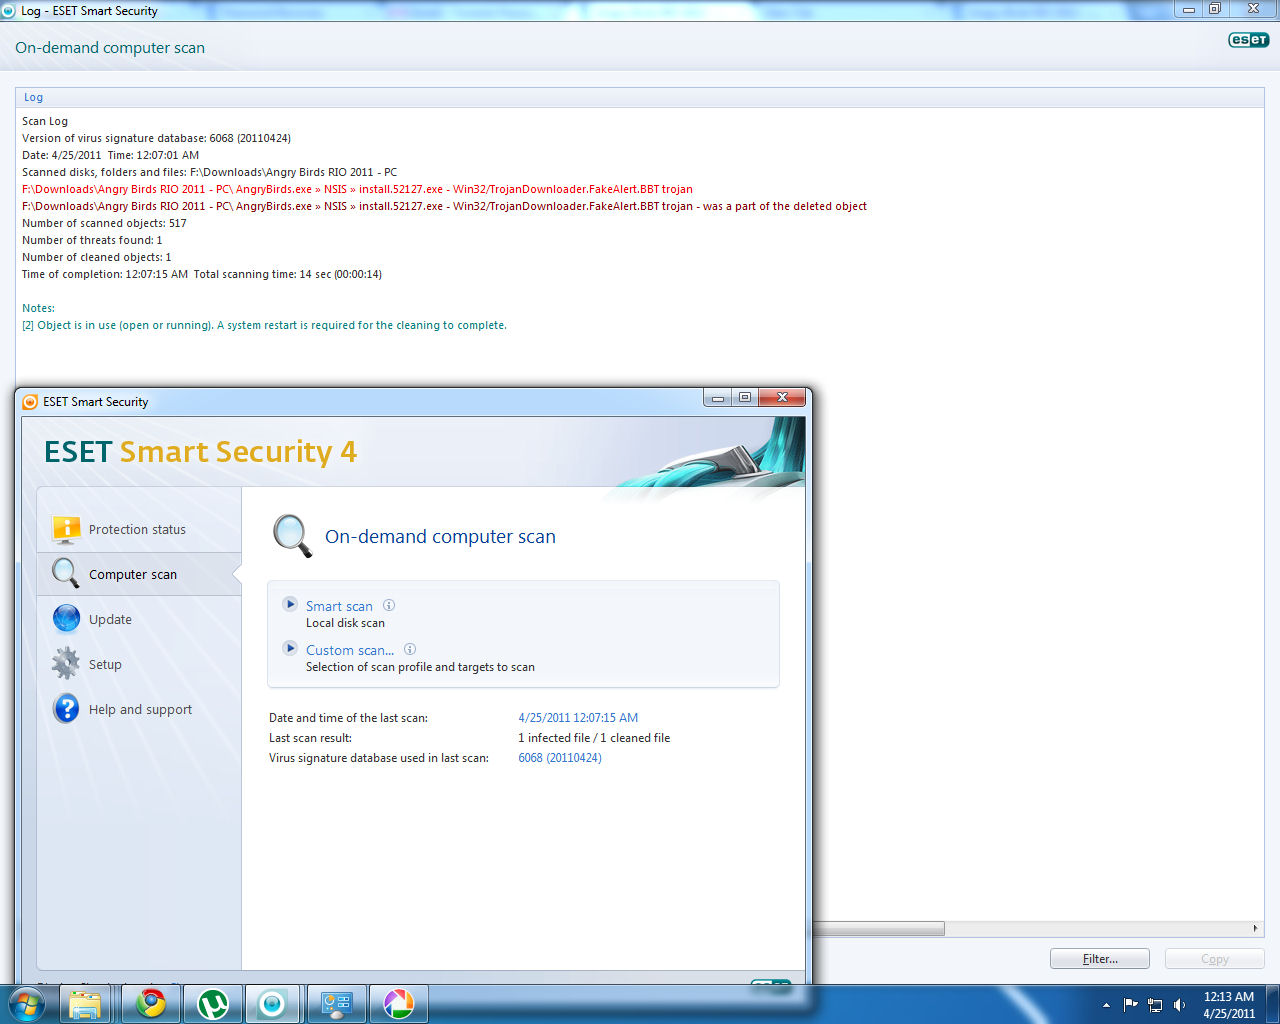Select the 'was a part of the deleted object' line
Viewport: 1280px width, 1024px height.
(x=444, y=206)
